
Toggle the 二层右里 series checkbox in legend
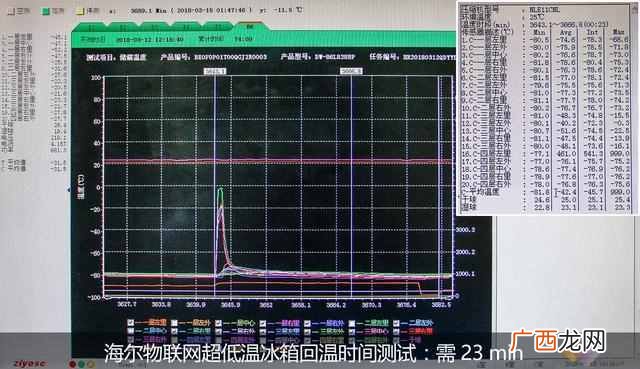pyautogui.click(x=174, y=331)
